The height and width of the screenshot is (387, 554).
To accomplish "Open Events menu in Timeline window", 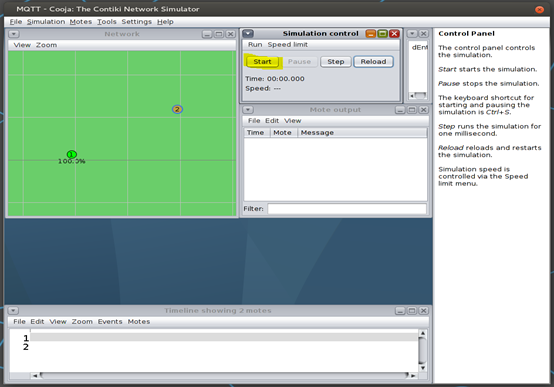I will click(x=110, y=321).
